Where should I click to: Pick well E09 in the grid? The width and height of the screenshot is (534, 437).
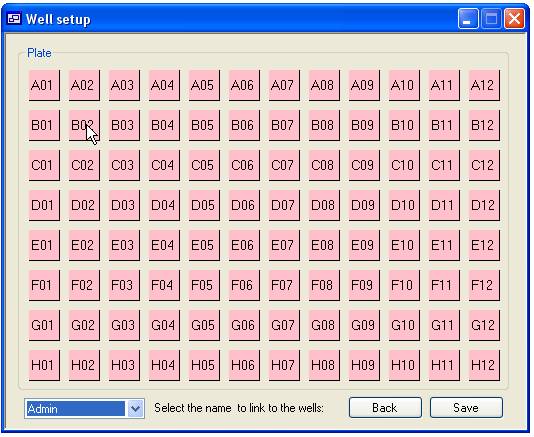(x=364, y=245)
